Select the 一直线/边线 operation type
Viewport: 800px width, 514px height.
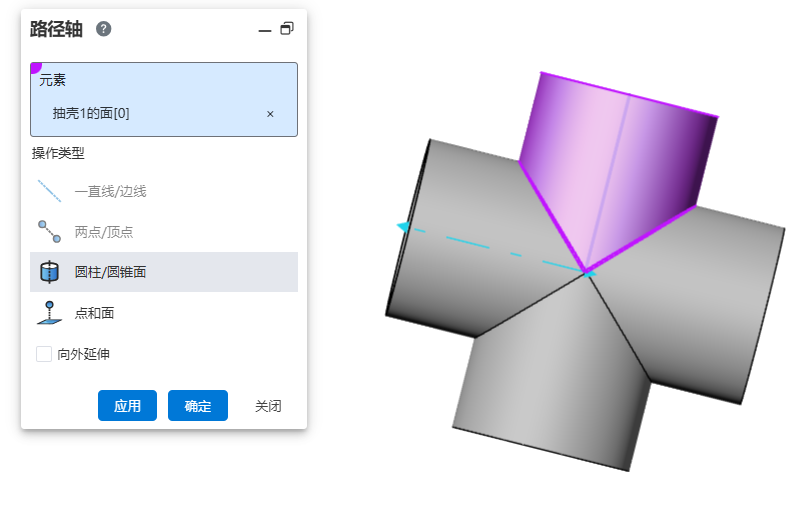tap(110, 191)
